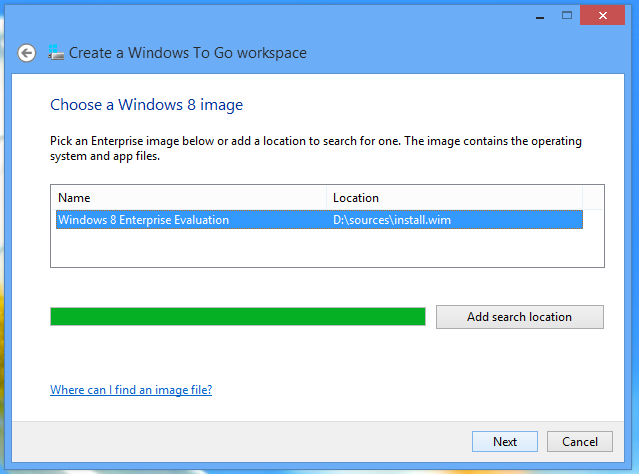Click the green search progress bar

pos(238,317)
